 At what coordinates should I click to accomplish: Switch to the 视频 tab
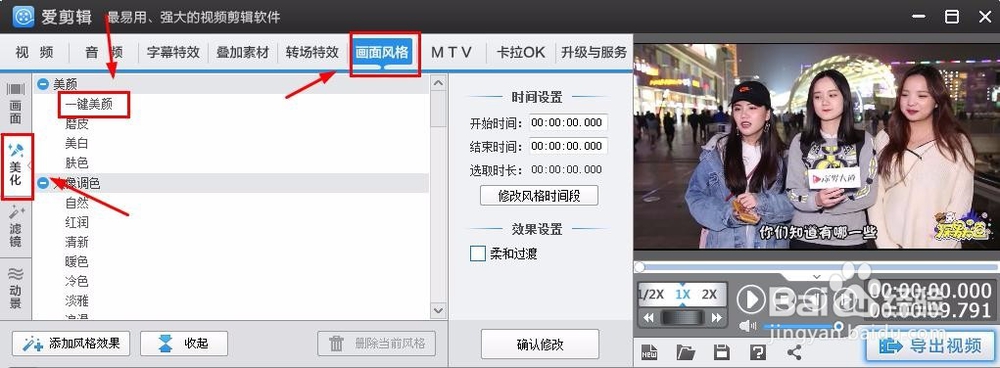[x=34, y=52]
